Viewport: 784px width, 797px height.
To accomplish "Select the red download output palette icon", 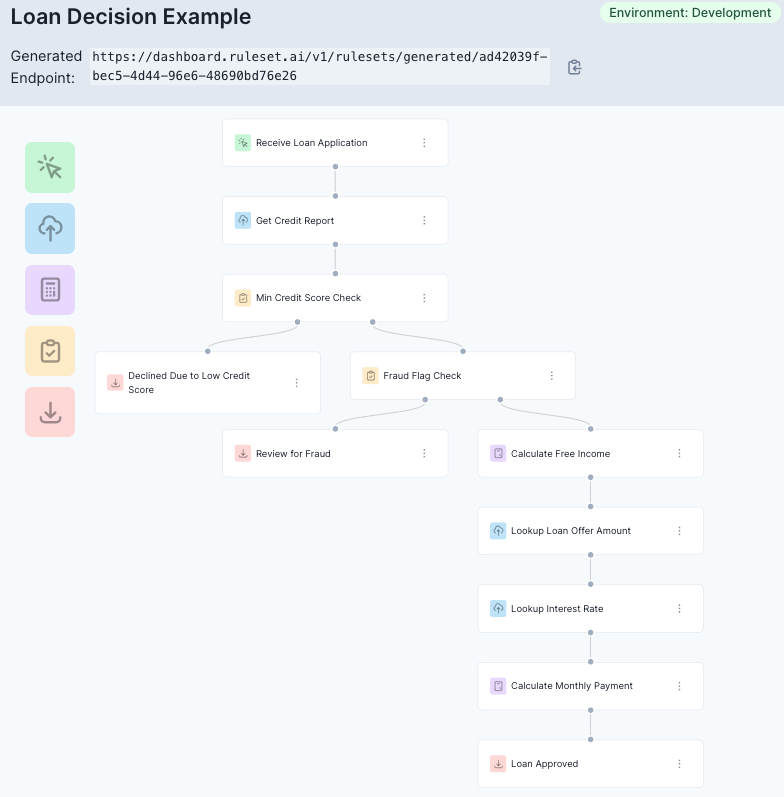I will pyautogui.click(x=50, y=412).
